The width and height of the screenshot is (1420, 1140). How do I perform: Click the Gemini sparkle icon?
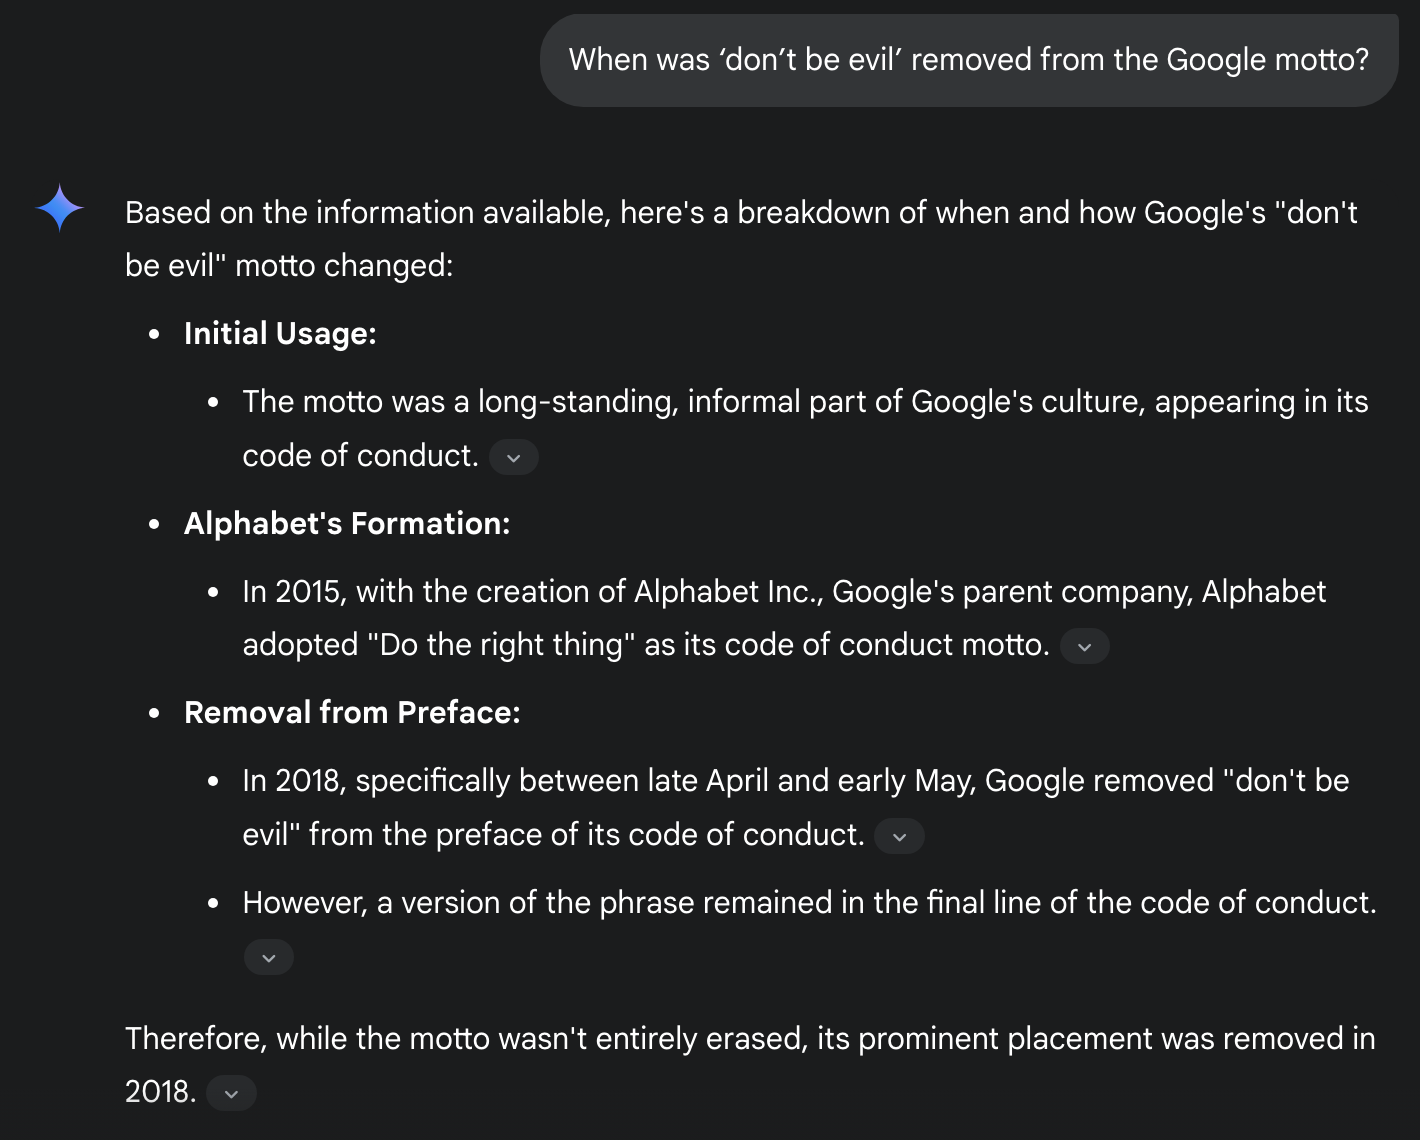point(60,208)
